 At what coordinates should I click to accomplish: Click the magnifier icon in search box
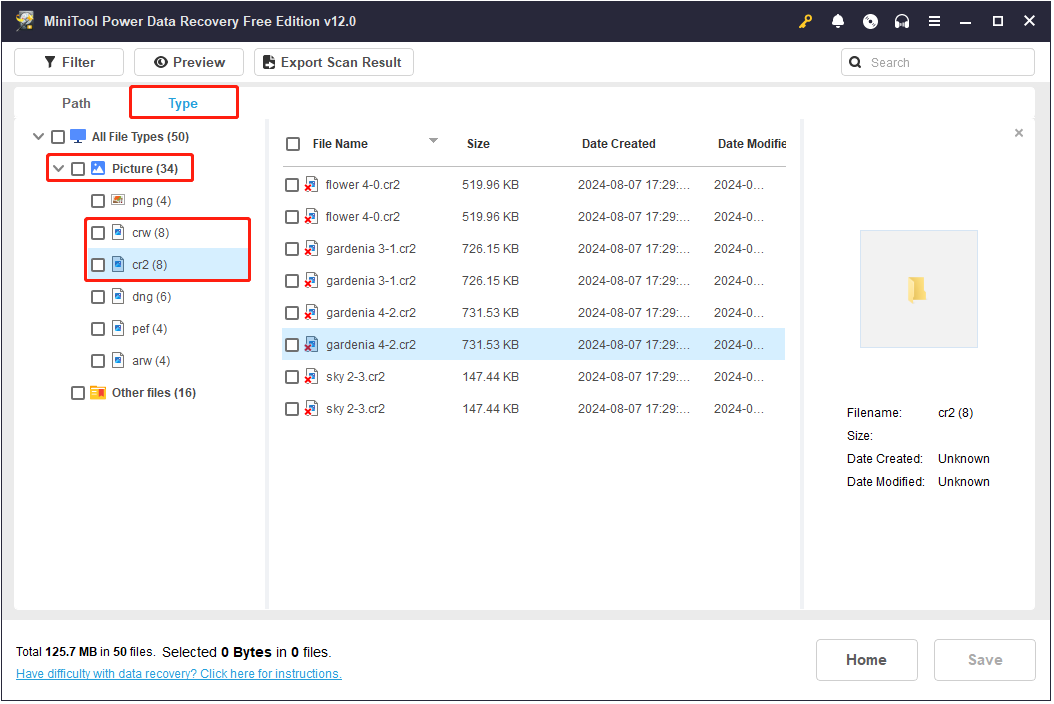(x=855, y=63)
